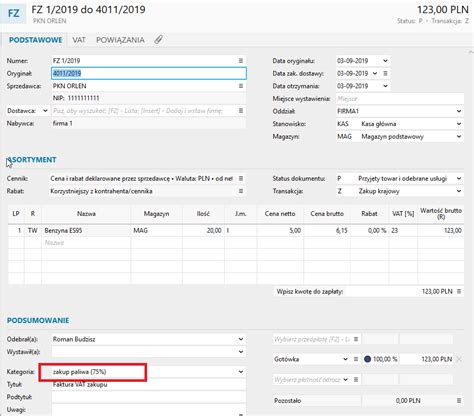
Task: Click Rabat cell 0,00 %
Action: (369, 230)
